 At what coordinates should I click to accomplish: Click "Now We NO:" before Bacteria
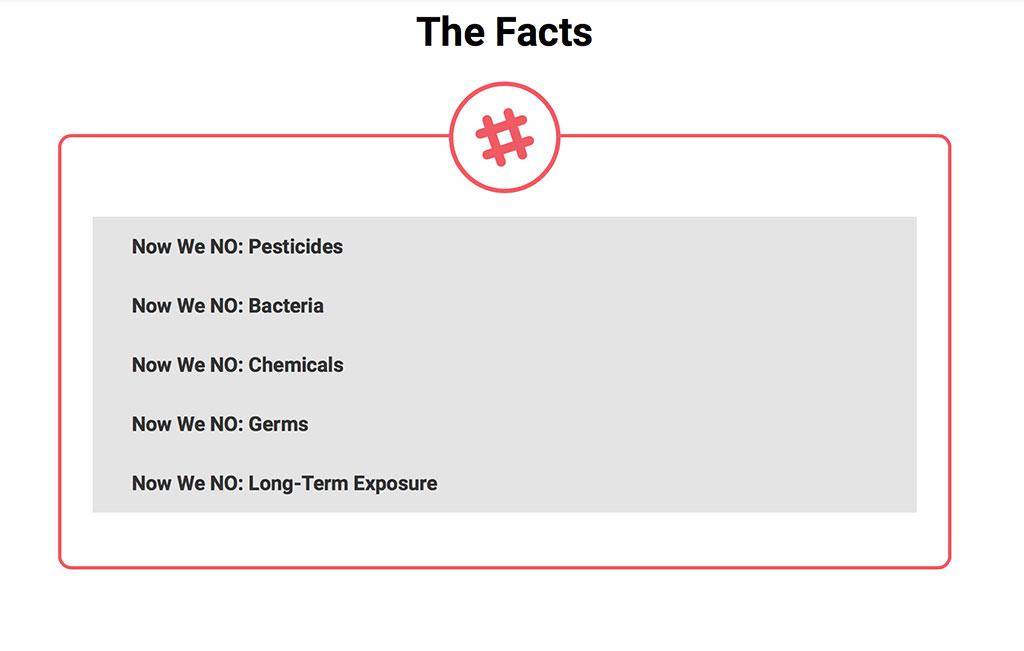pyautogui.click(x=187, y=306)
